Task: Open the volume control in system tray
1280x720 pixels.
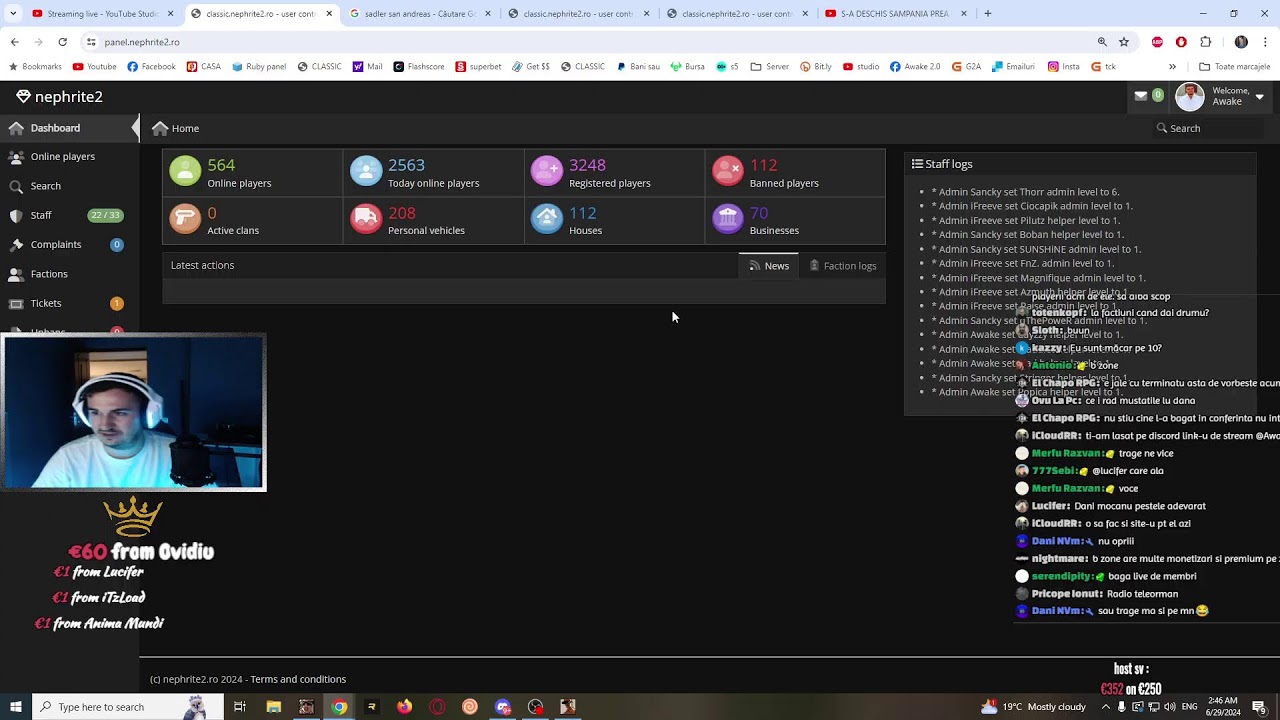Action: coord(1171,707)
